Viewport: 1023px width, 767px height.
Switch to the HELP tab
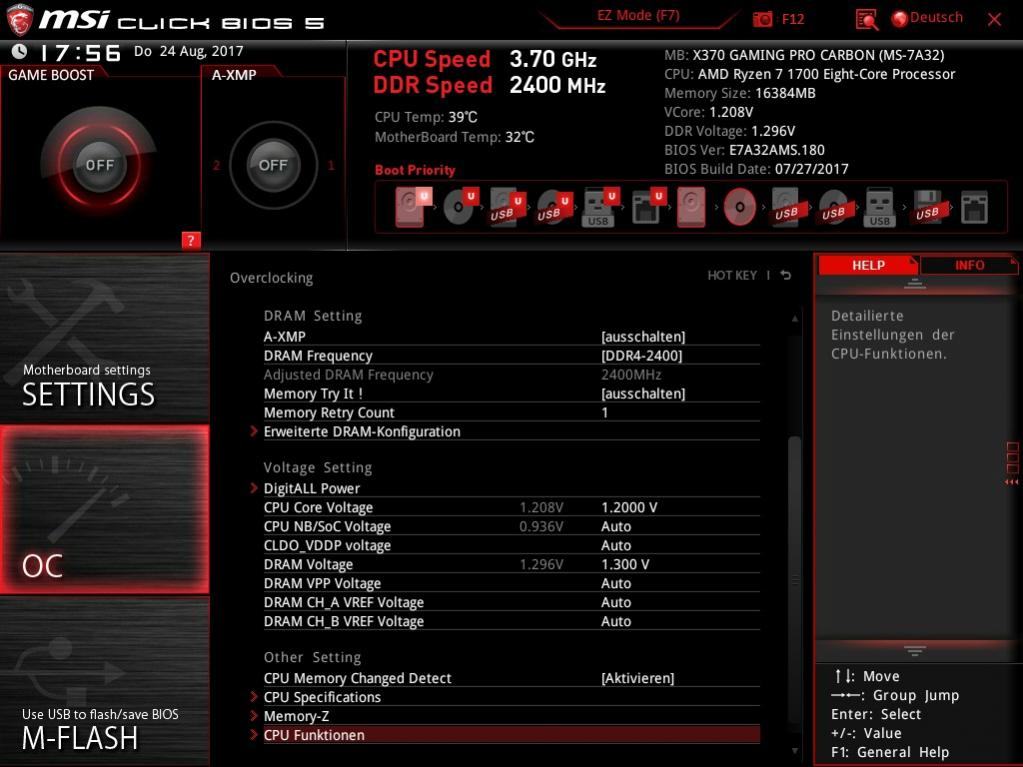pos(868,265)
